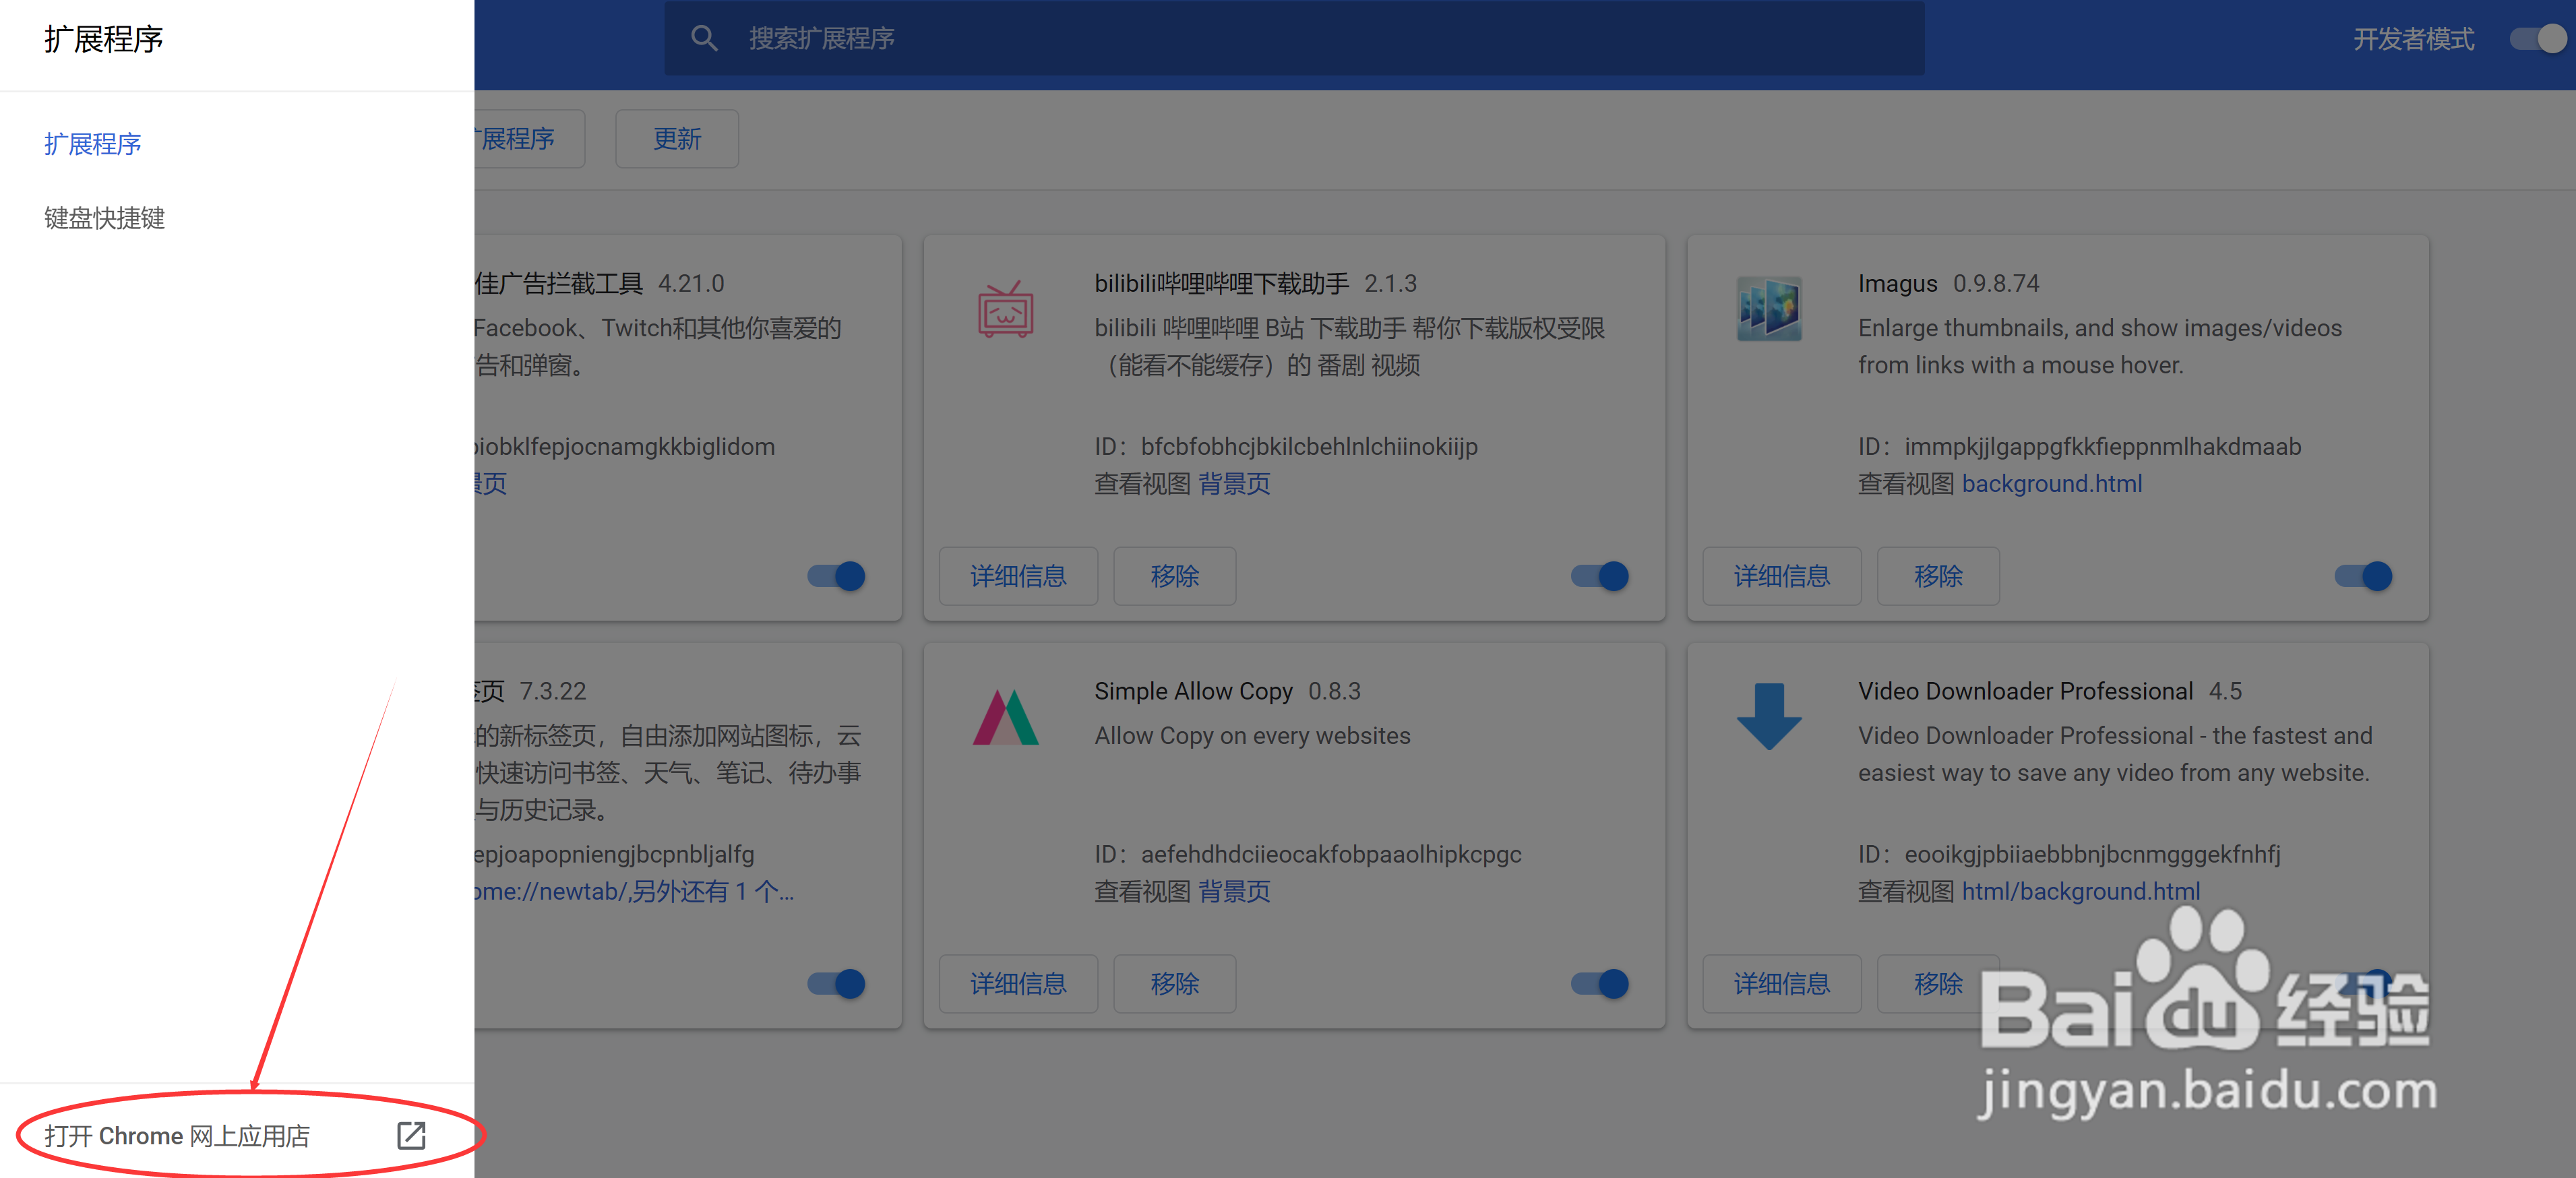Click ID eooikgjpbiiaebbbnjbcnmgggekfnhfj text

(2069, 854)
